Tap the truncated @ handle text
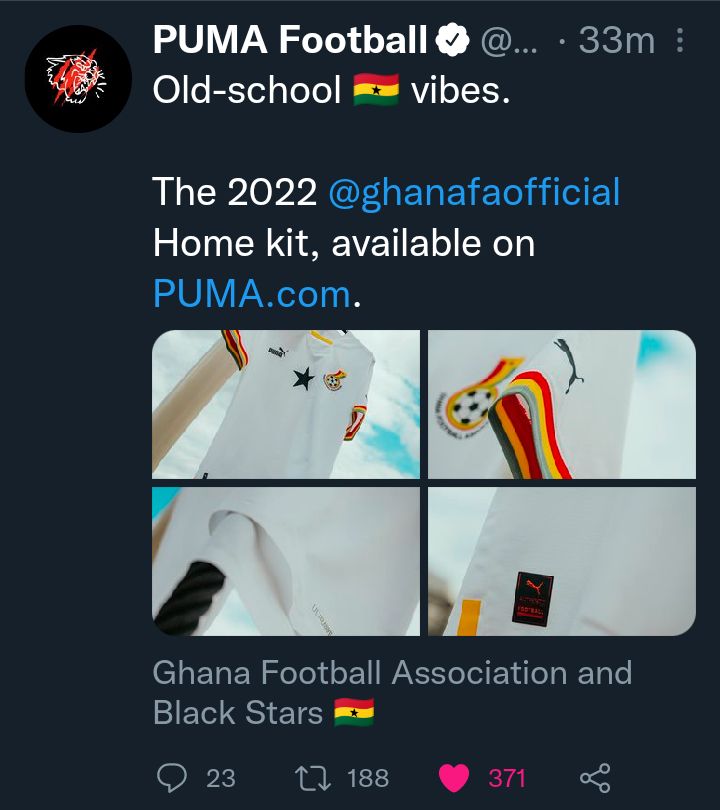Image resolution: width=720 pixels, height=810 pixels. click(511, 41)
